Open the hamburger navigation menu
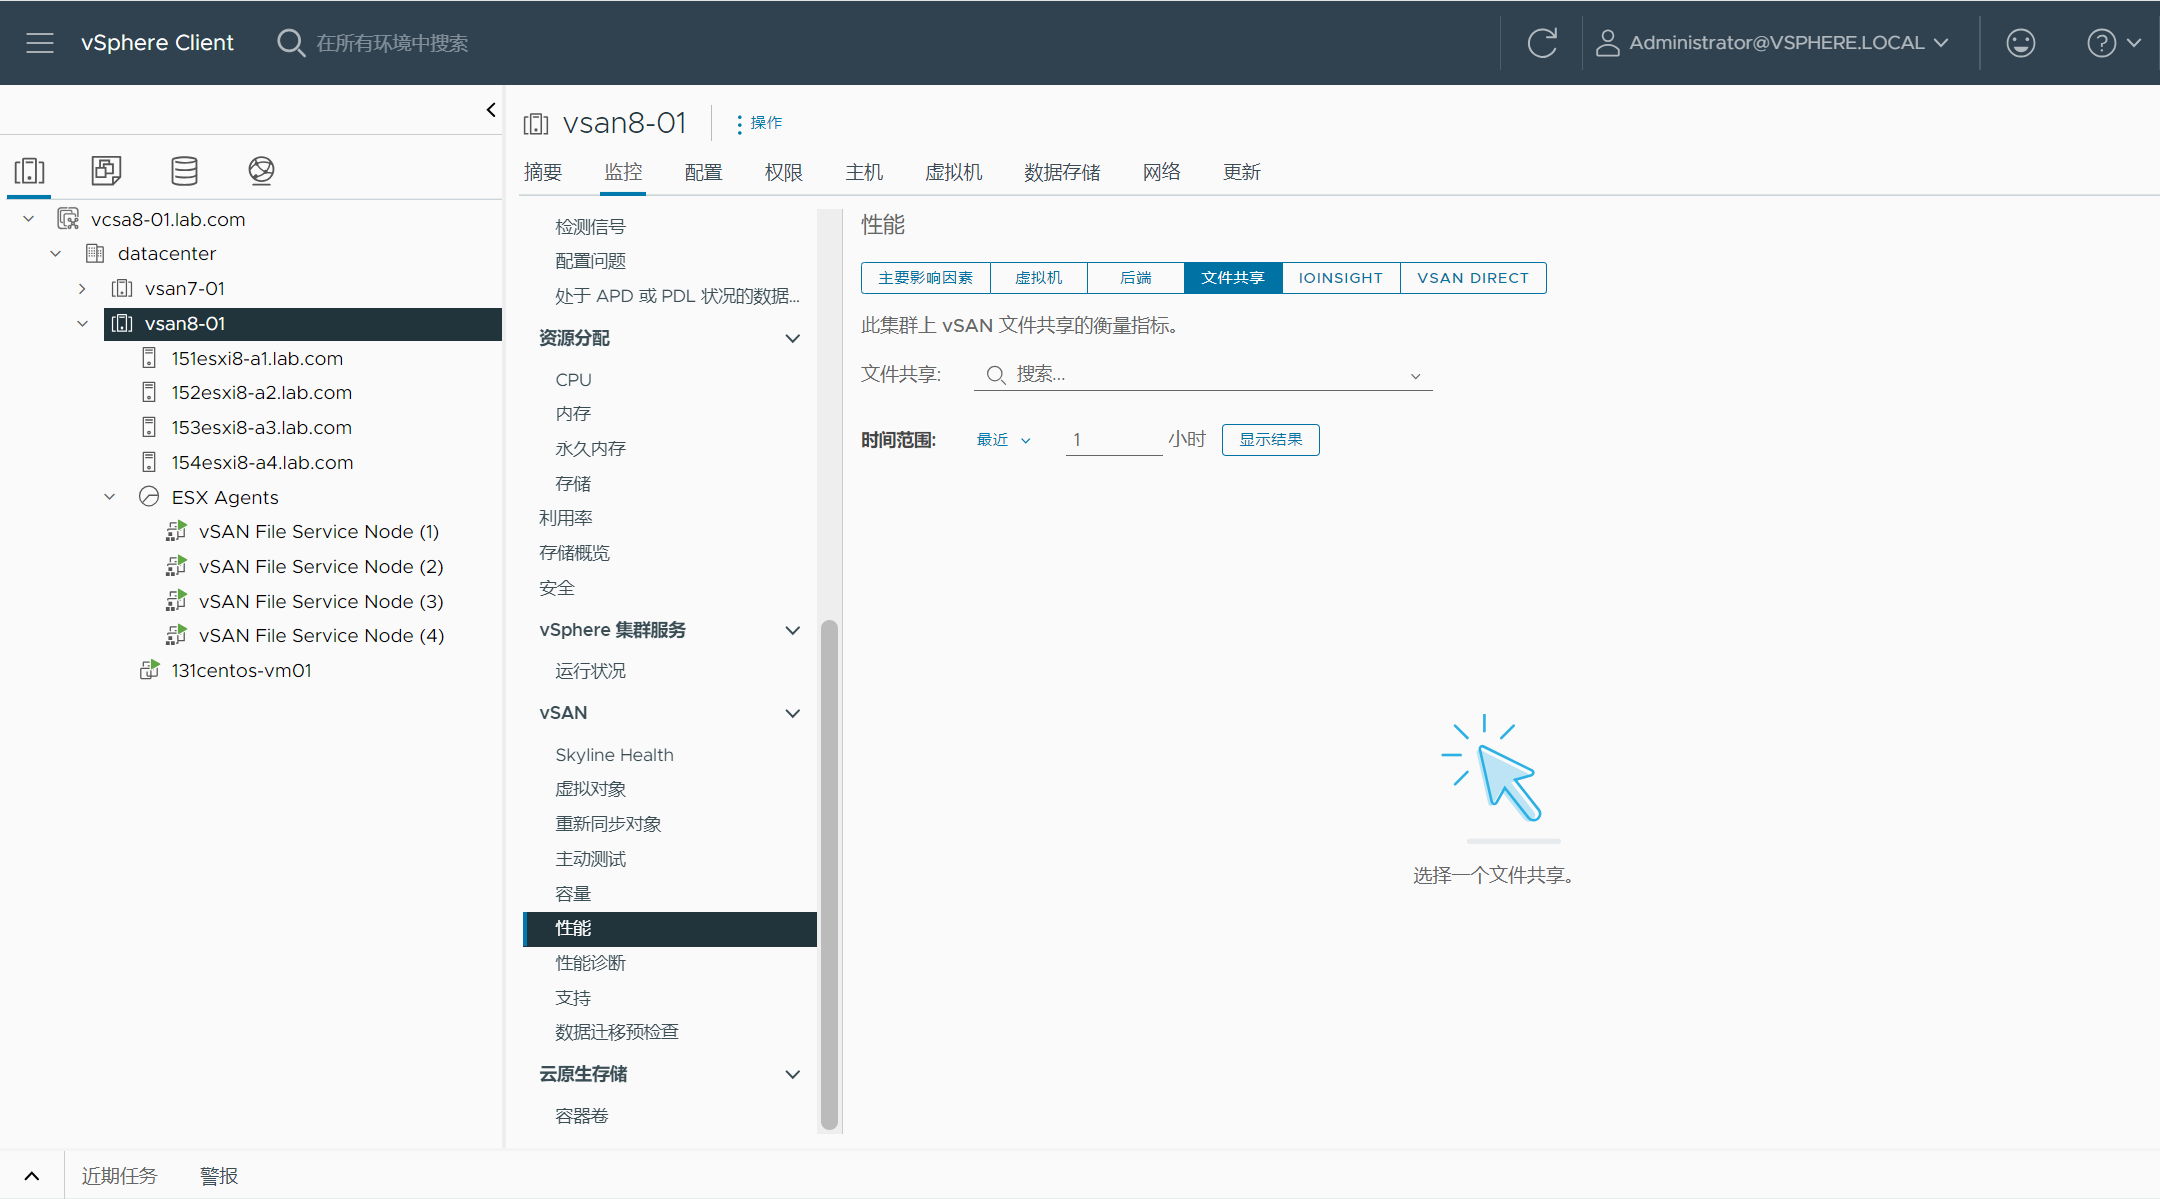 40,43
